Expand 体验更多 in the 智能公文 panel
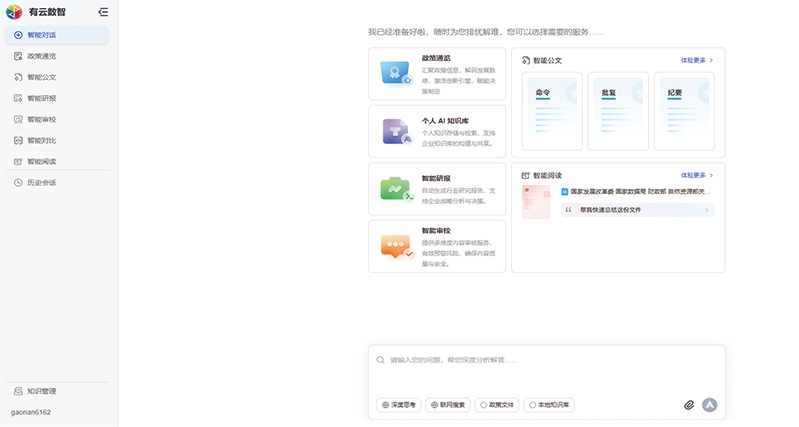 [697, 60]
